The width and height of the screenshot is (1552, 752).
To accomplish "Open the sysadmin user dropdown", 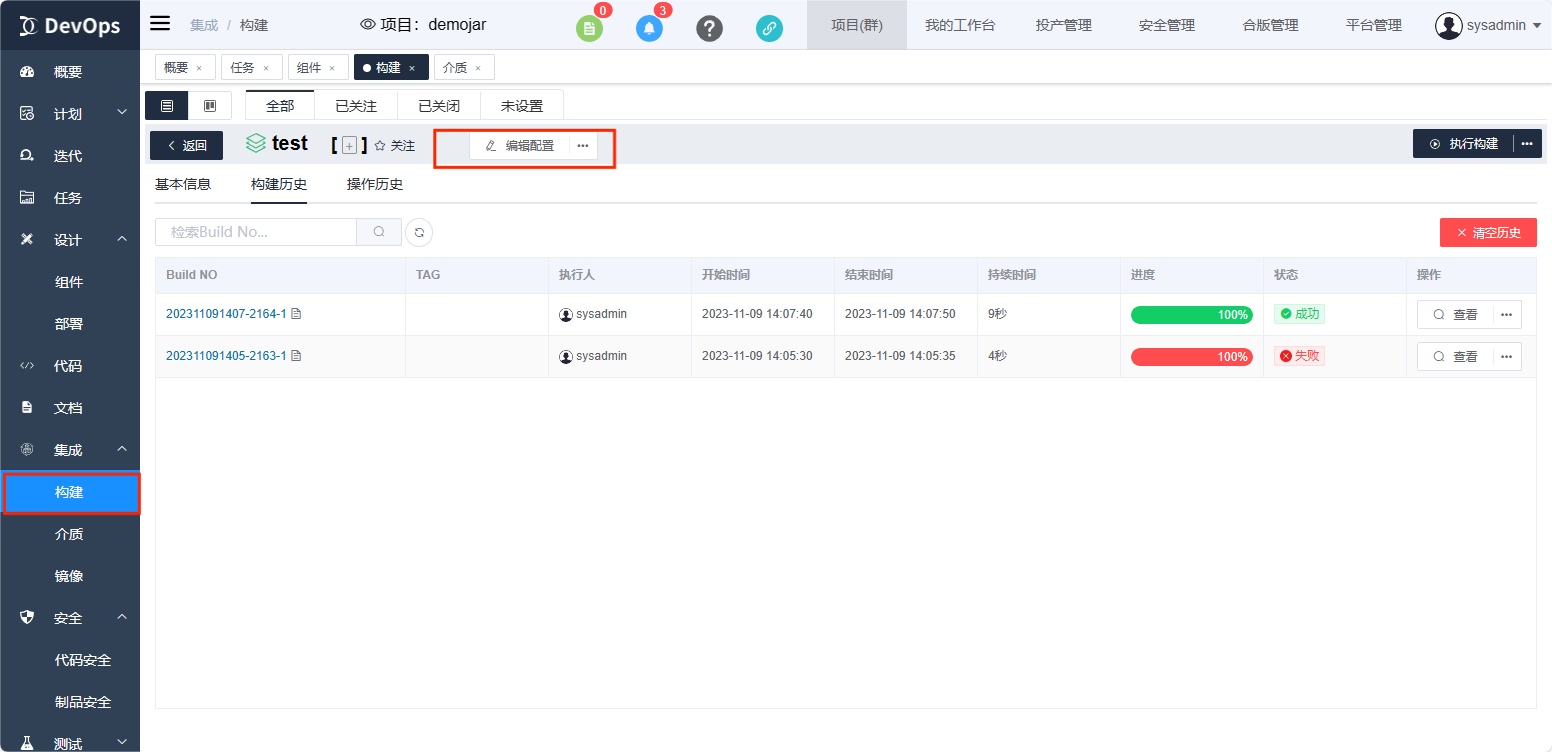I will pos(1488,25).
